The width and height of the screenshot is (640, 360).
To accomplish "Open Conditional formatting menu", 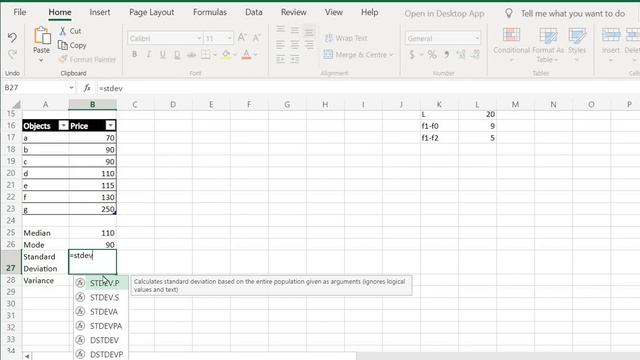I will [511, 44].
